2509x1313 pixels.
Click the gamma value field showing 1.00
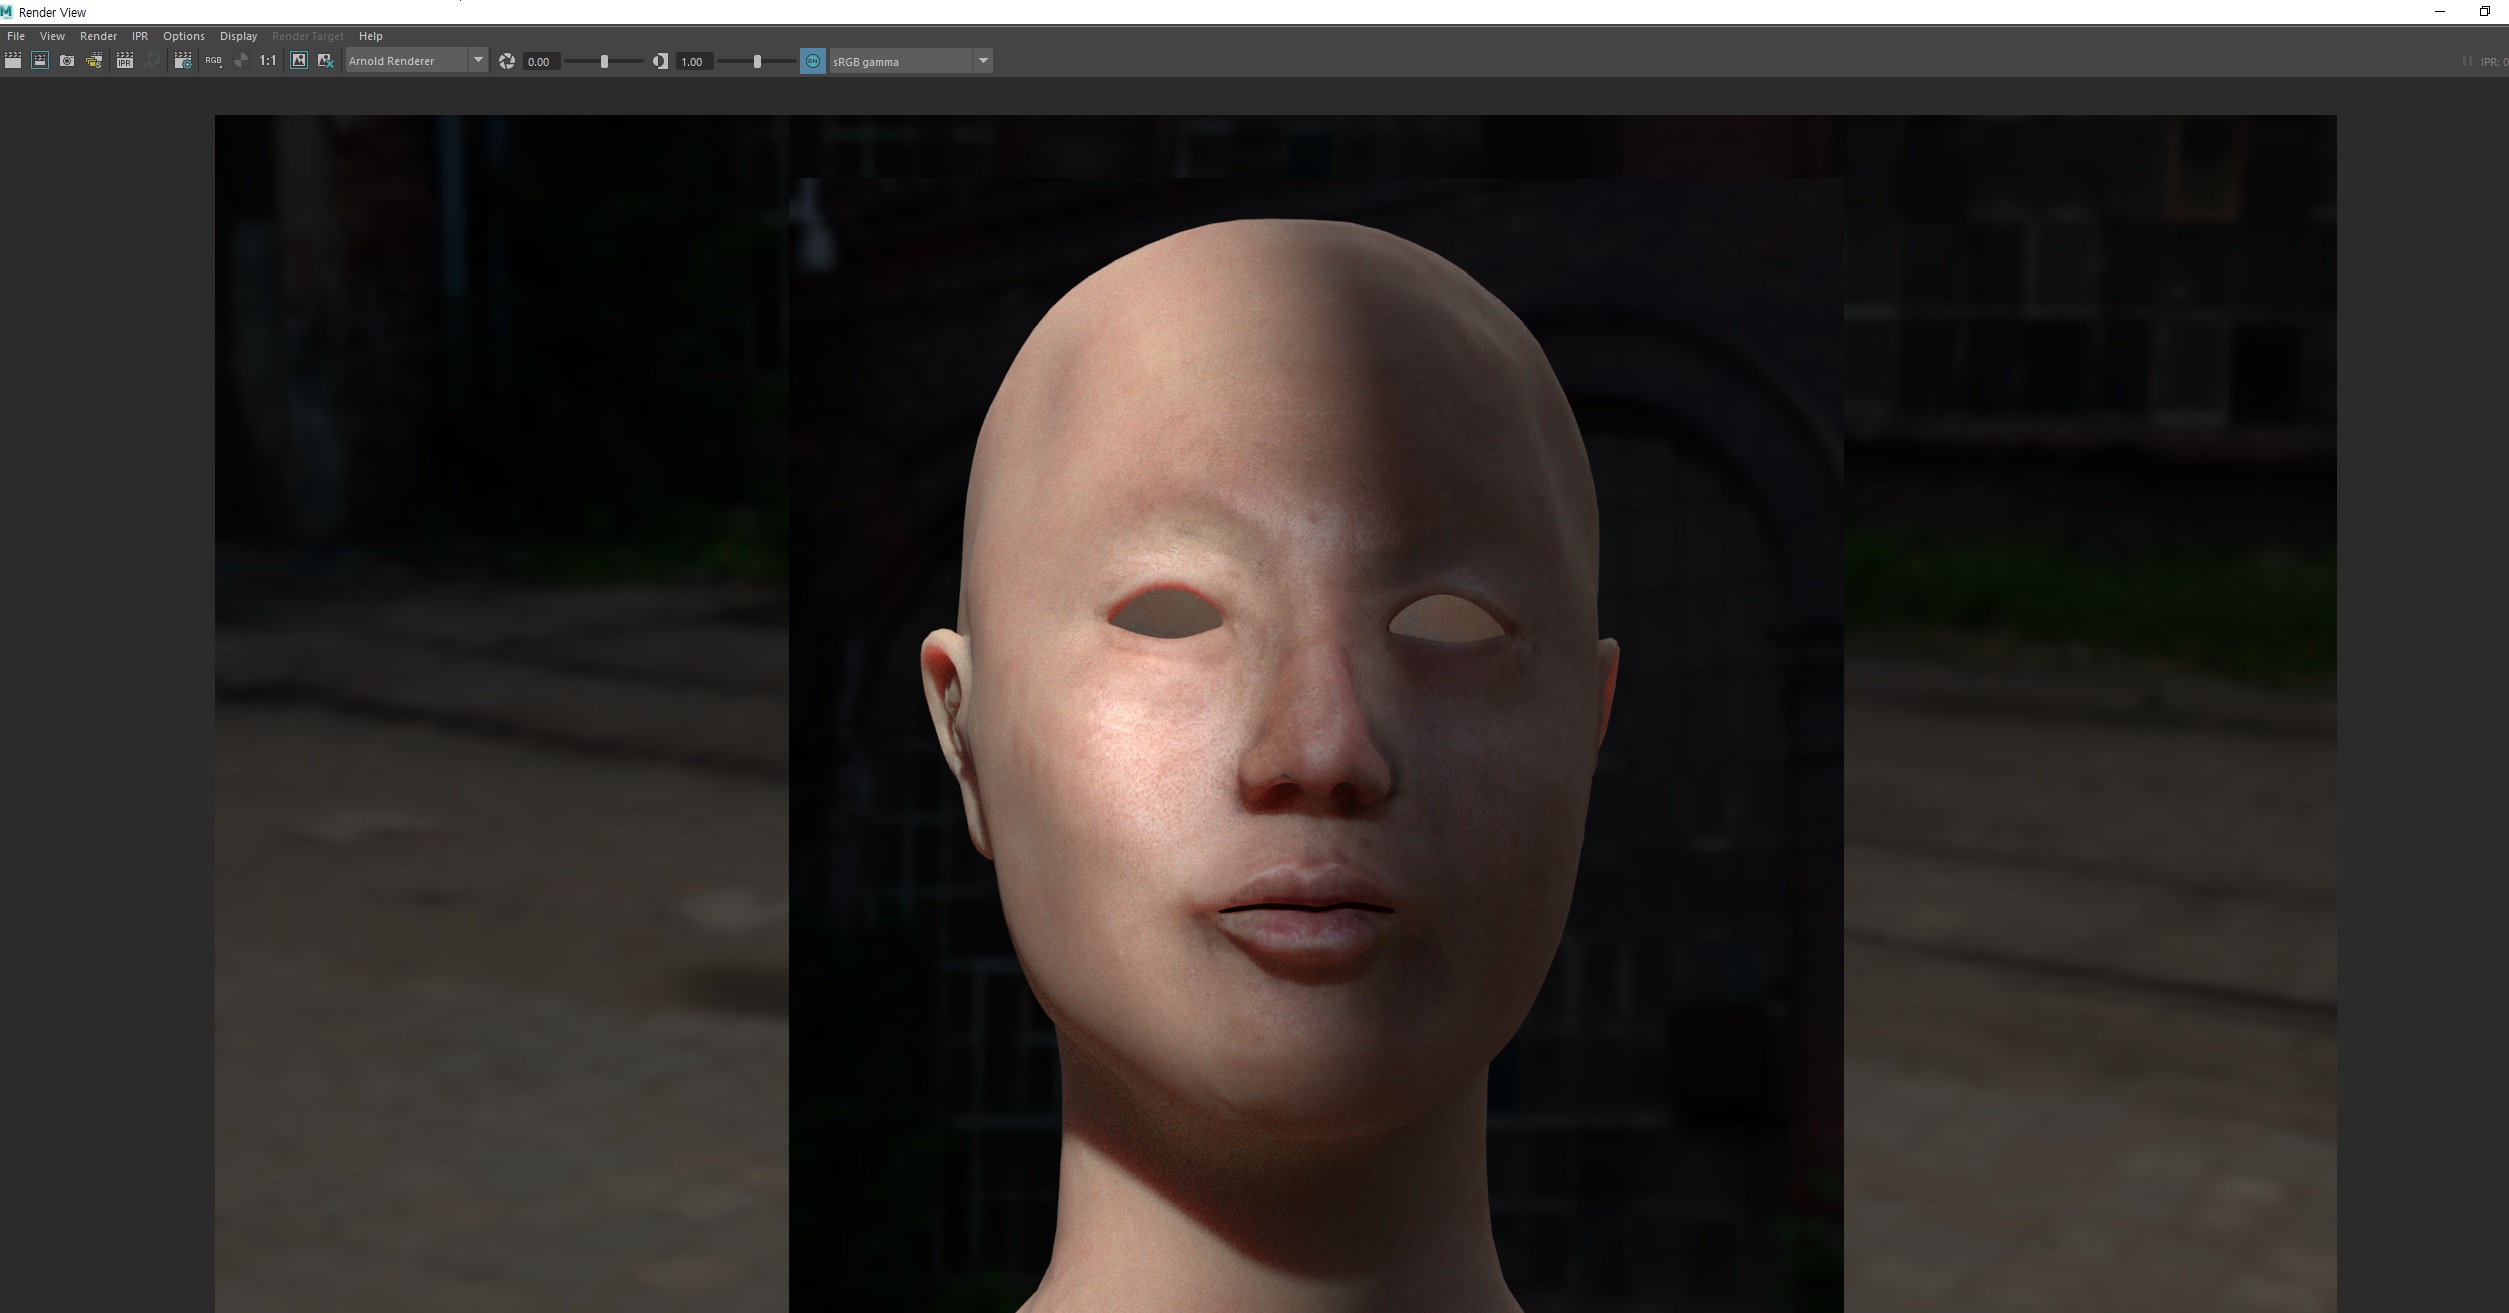click(692, 62)
